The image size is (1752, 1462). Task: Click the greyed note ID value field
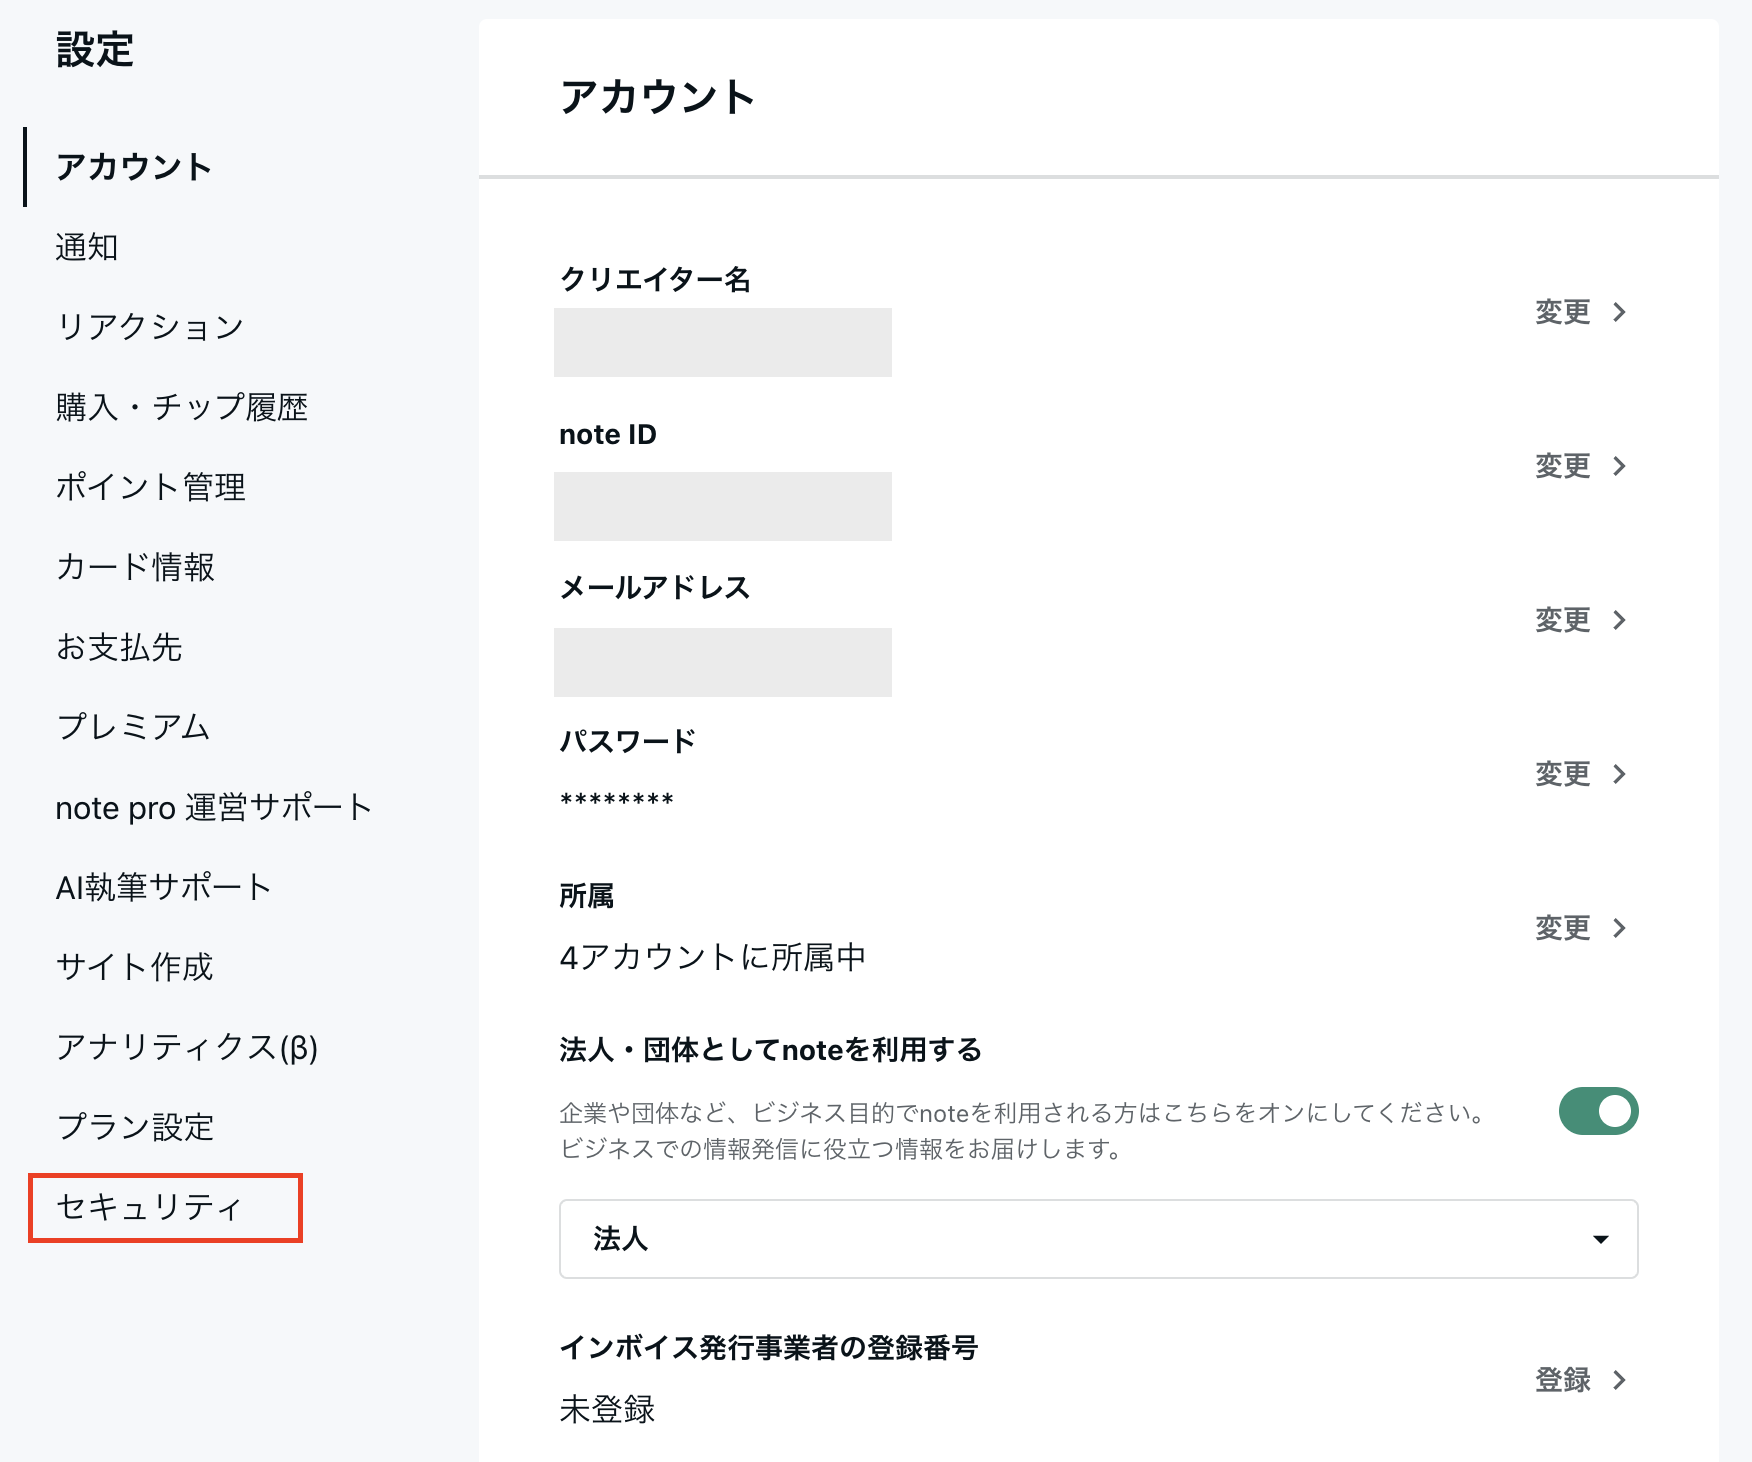(x=723, y=506)
